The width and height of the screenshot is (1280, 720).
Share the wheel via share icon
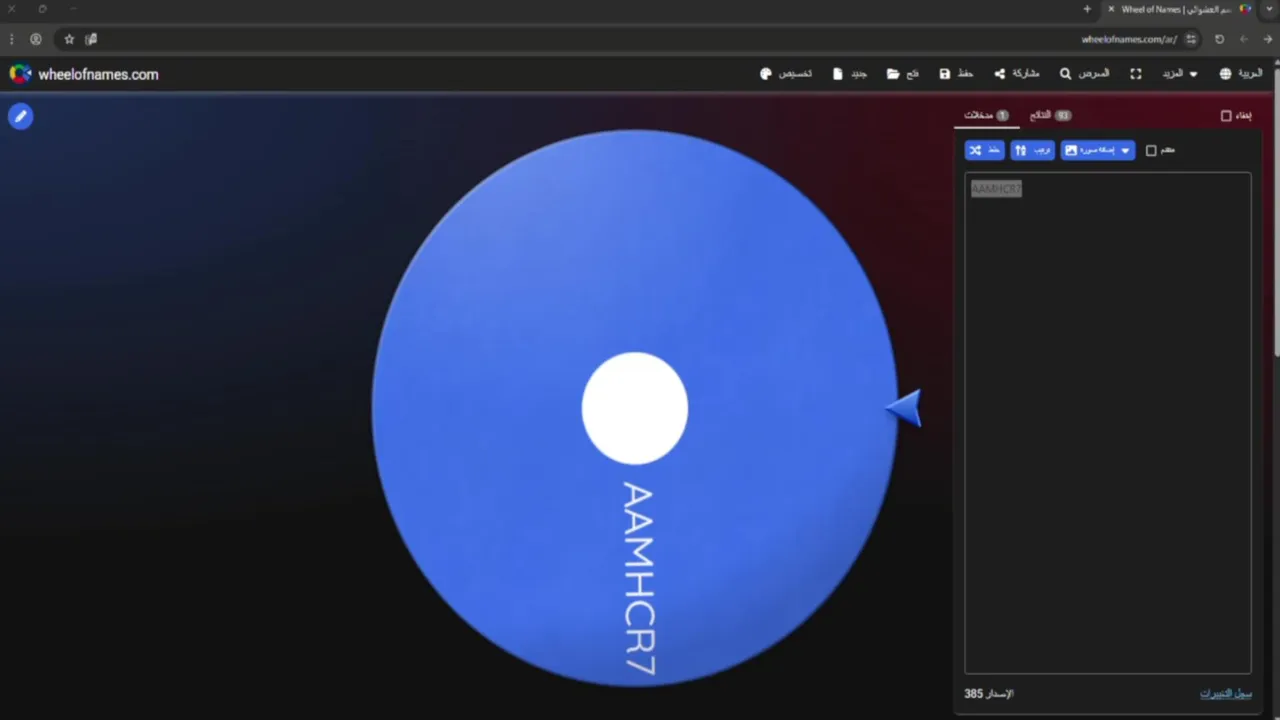point(1016,74)
